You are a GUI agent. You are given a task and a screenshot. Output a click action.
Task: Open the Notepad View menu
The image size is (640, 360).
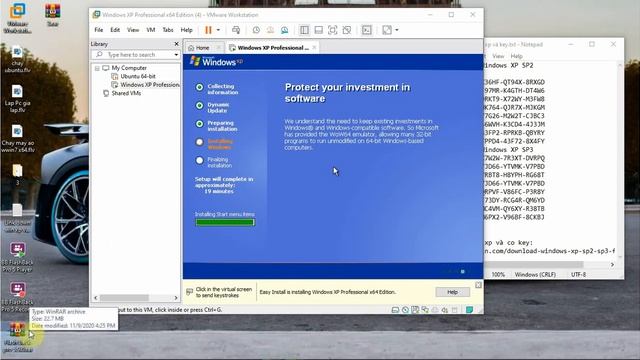[498, 56]
